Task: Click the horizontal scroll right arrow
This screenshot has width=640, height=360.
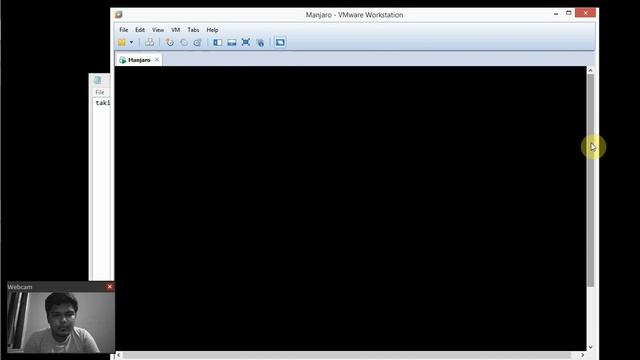Action: (x=582, y=355)
